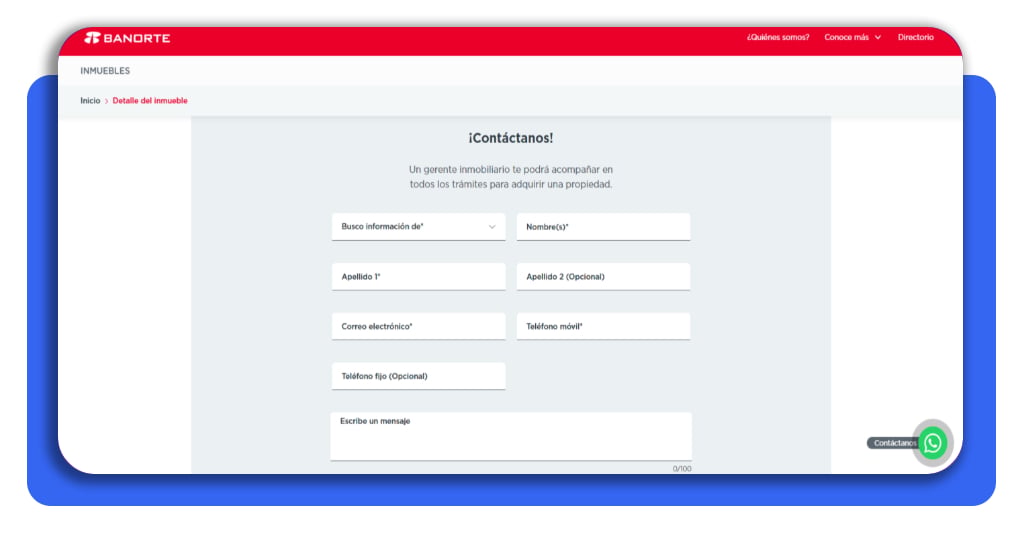Expand the Conoce más menu
The height and width of the screenshot is (536, 1024).
(x=852, y=37)
